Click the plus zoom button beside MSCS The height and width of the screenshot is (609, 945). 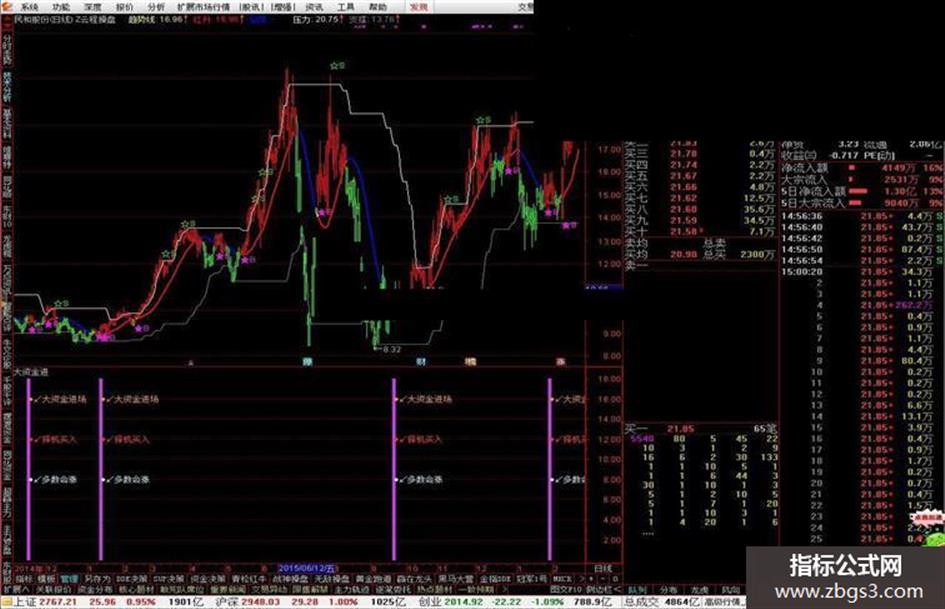pyautogui.click(x=591, y=579)
